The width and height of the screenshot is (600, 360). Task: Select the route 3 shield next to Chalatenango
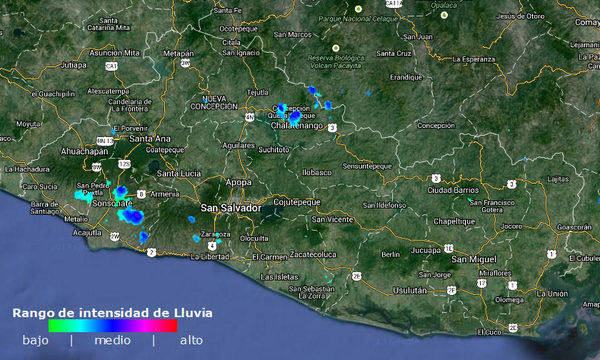(332, 128)
